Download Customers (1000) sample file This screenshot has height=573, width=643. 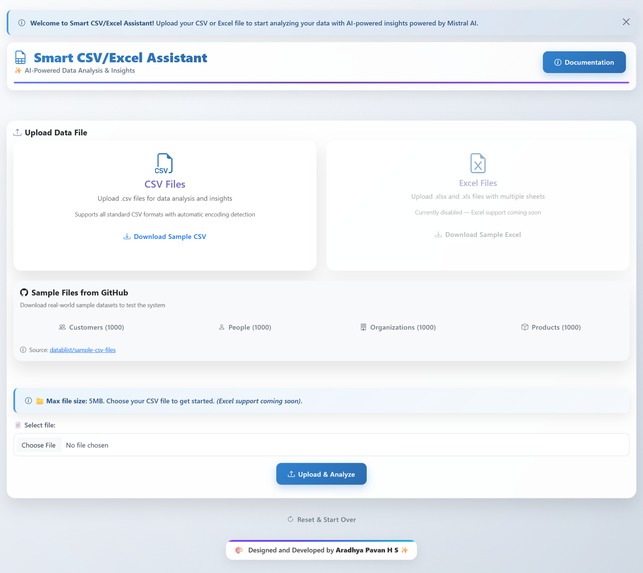[91, 327]
